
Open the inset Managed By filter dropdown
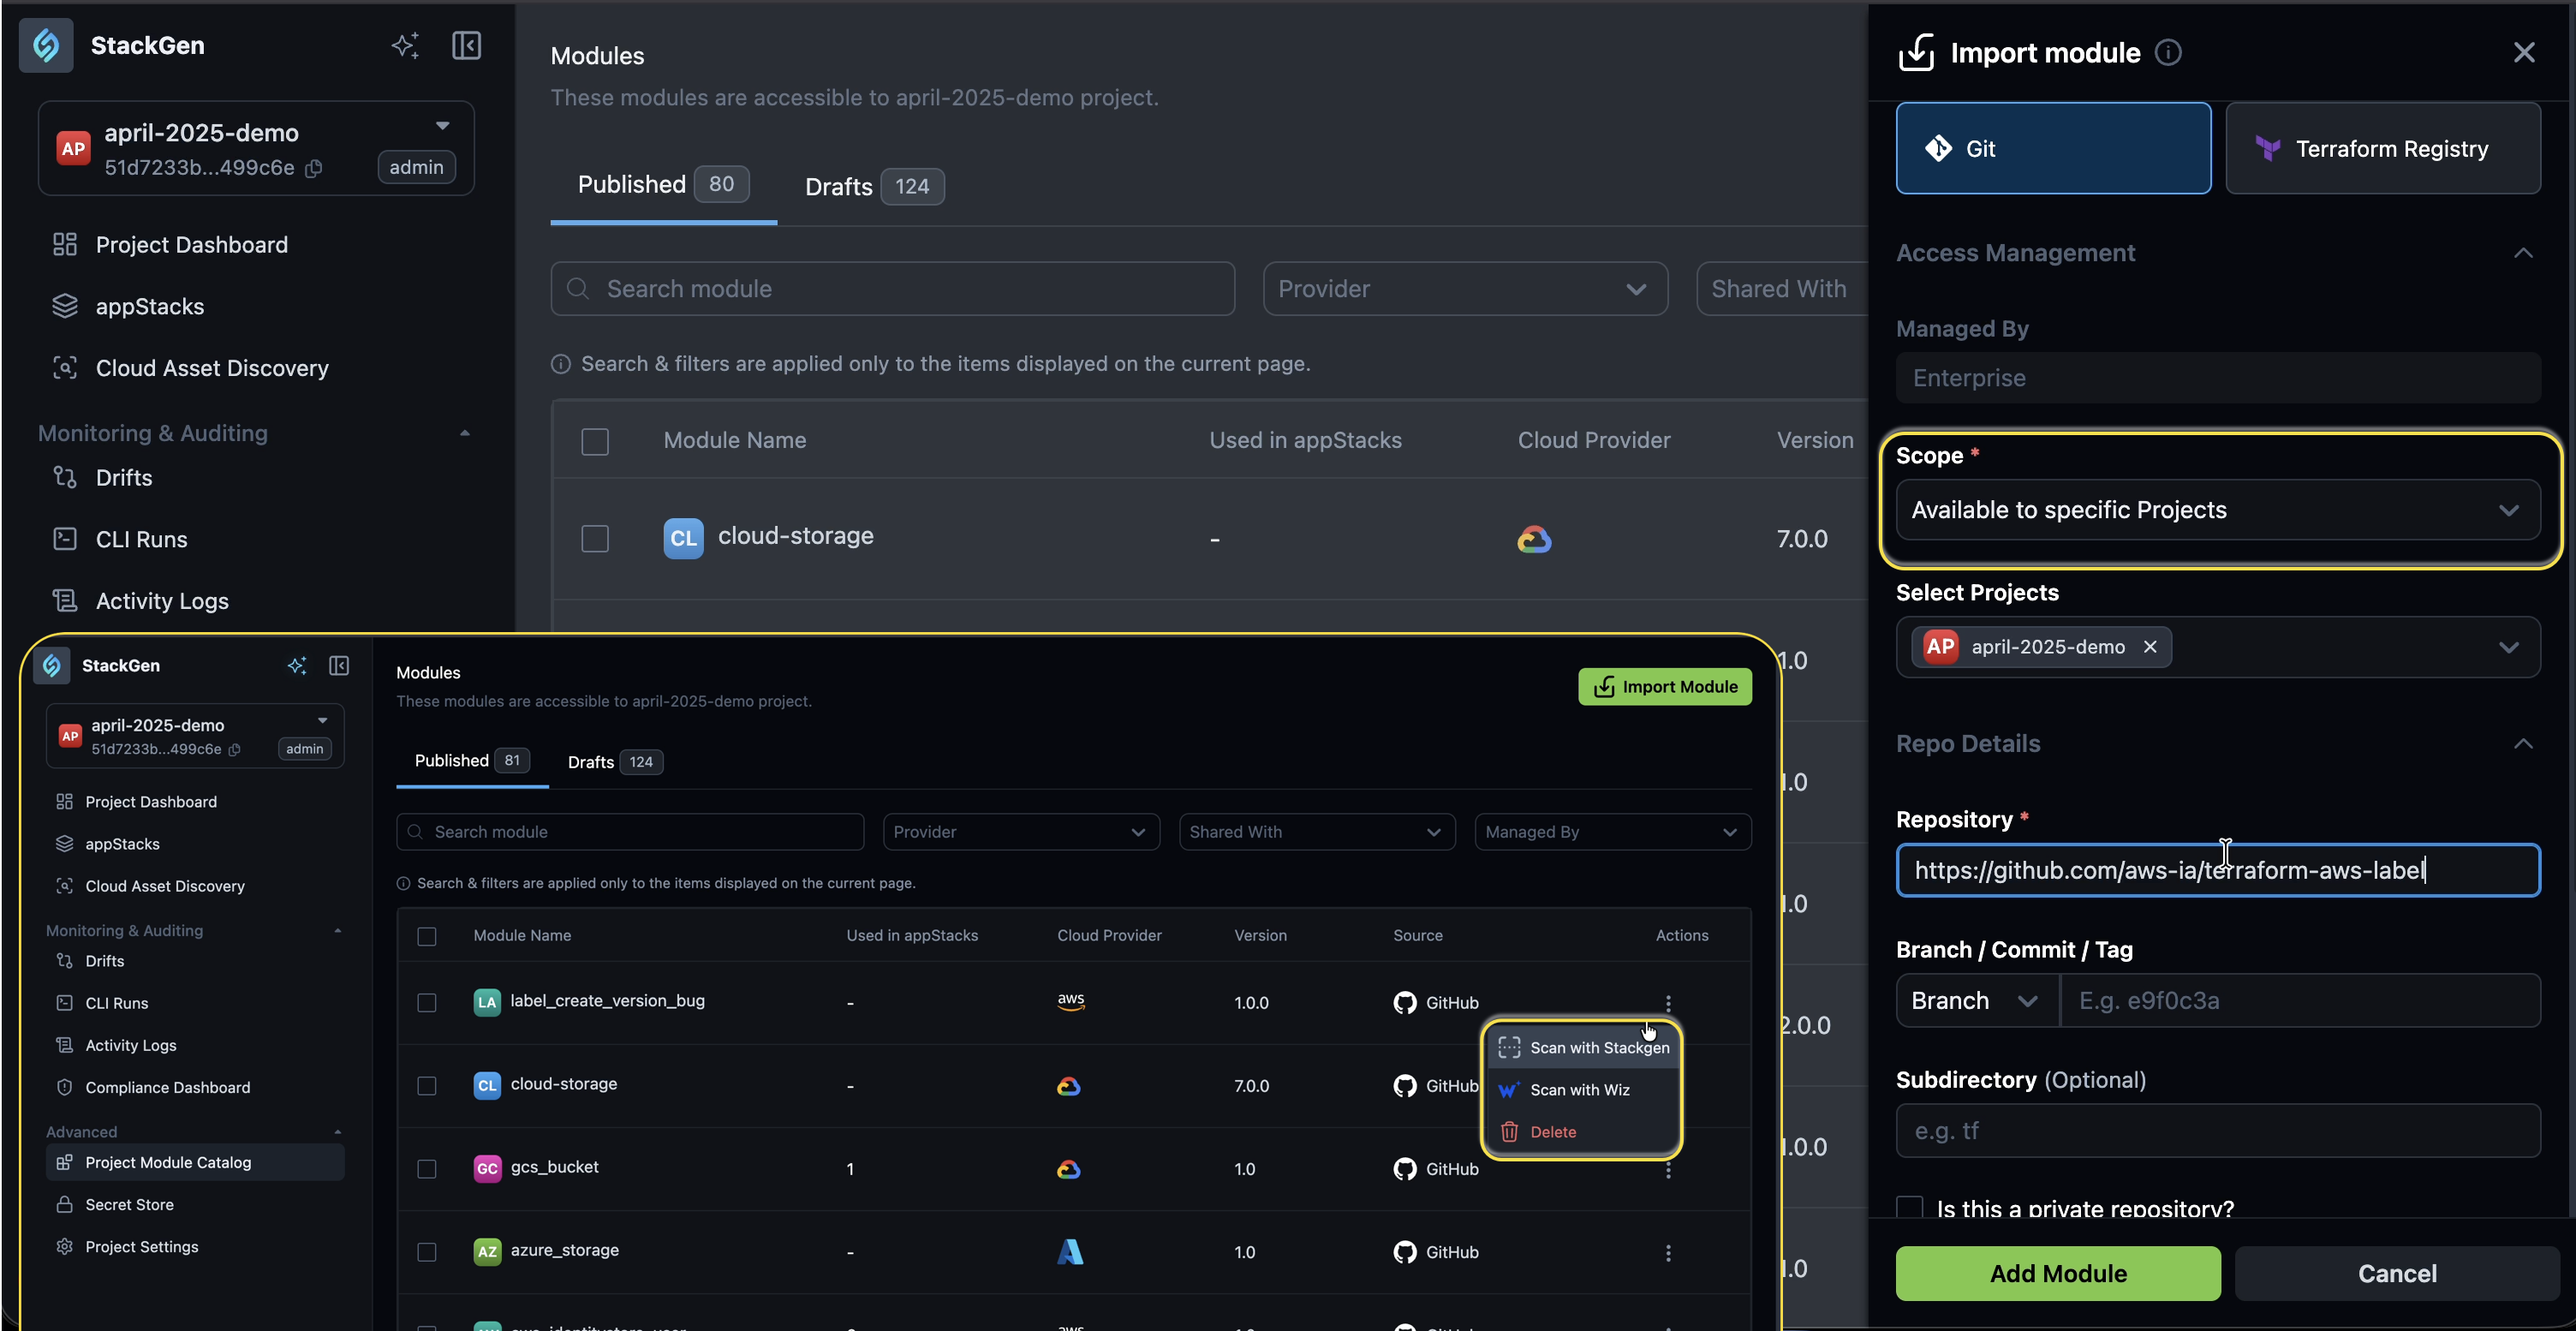(1613, 832)
